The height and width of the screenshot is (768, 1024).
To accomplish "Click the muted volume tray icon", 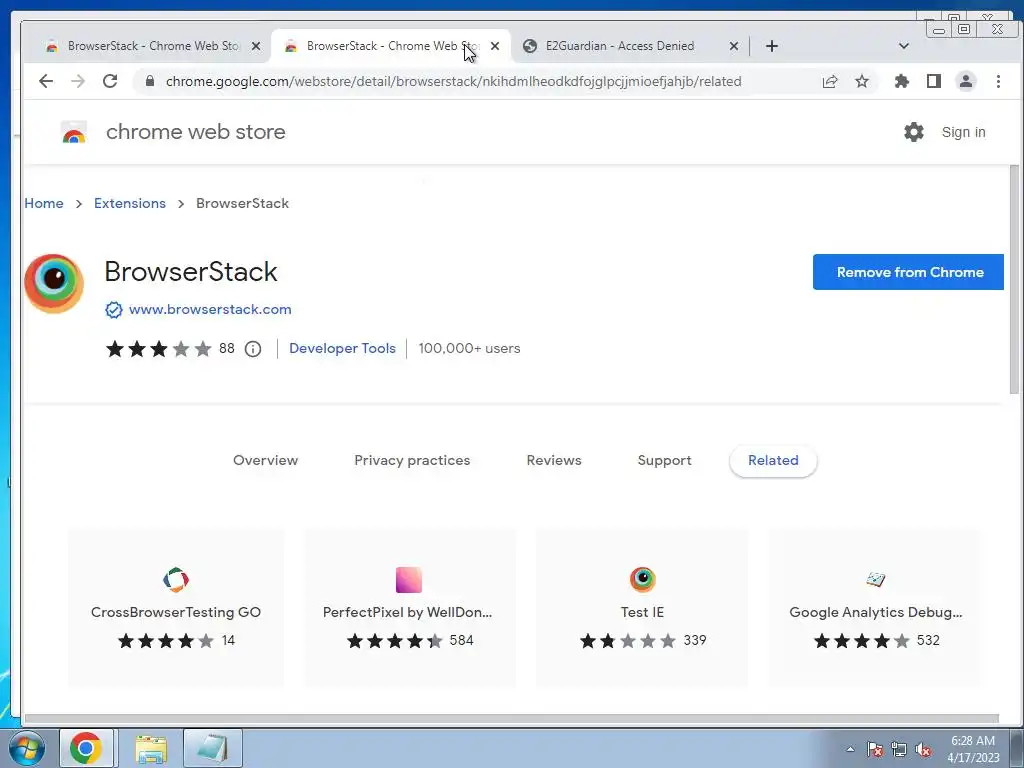I will point(923,750).
